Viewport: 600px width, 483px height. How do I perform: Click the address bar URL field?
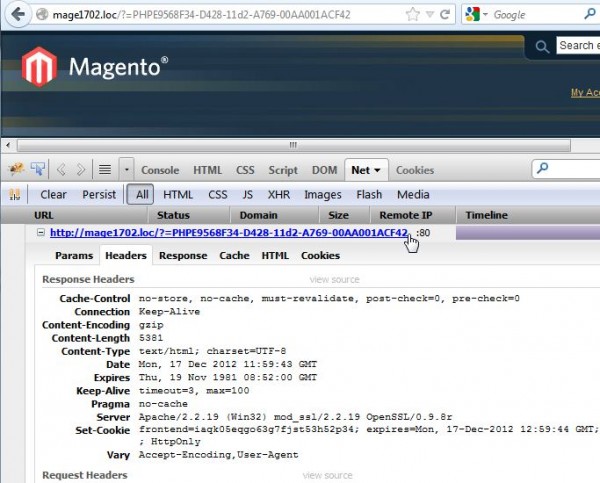228,15
